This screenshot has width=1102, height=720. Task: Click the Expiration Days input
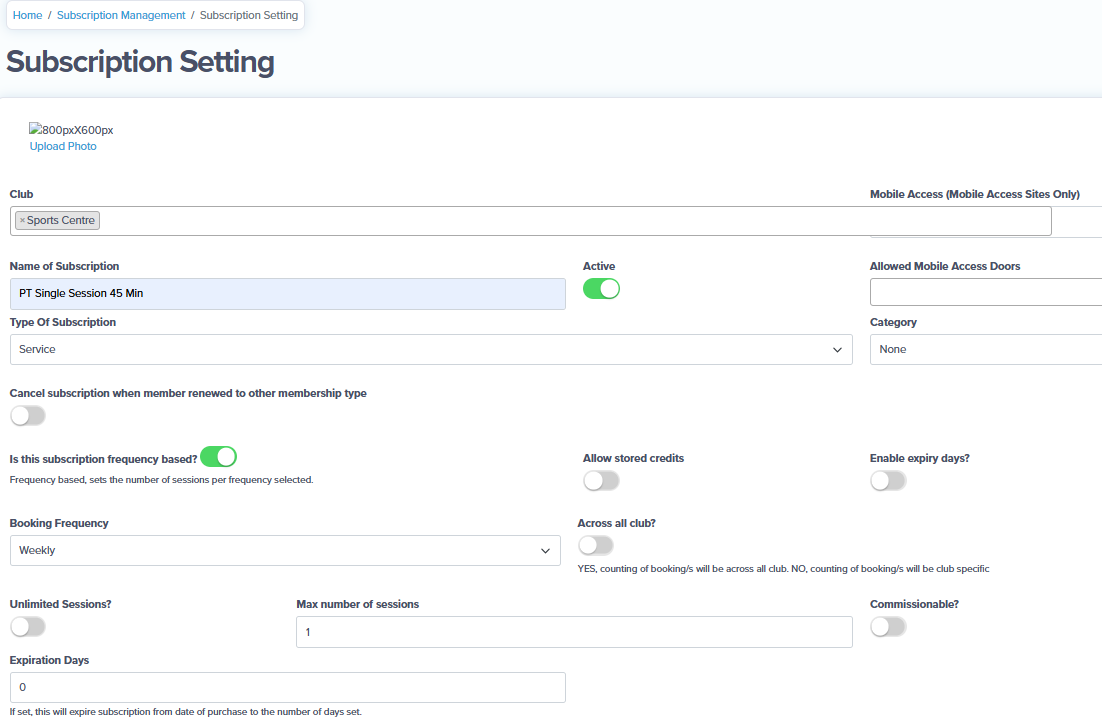tap(287, 688)
